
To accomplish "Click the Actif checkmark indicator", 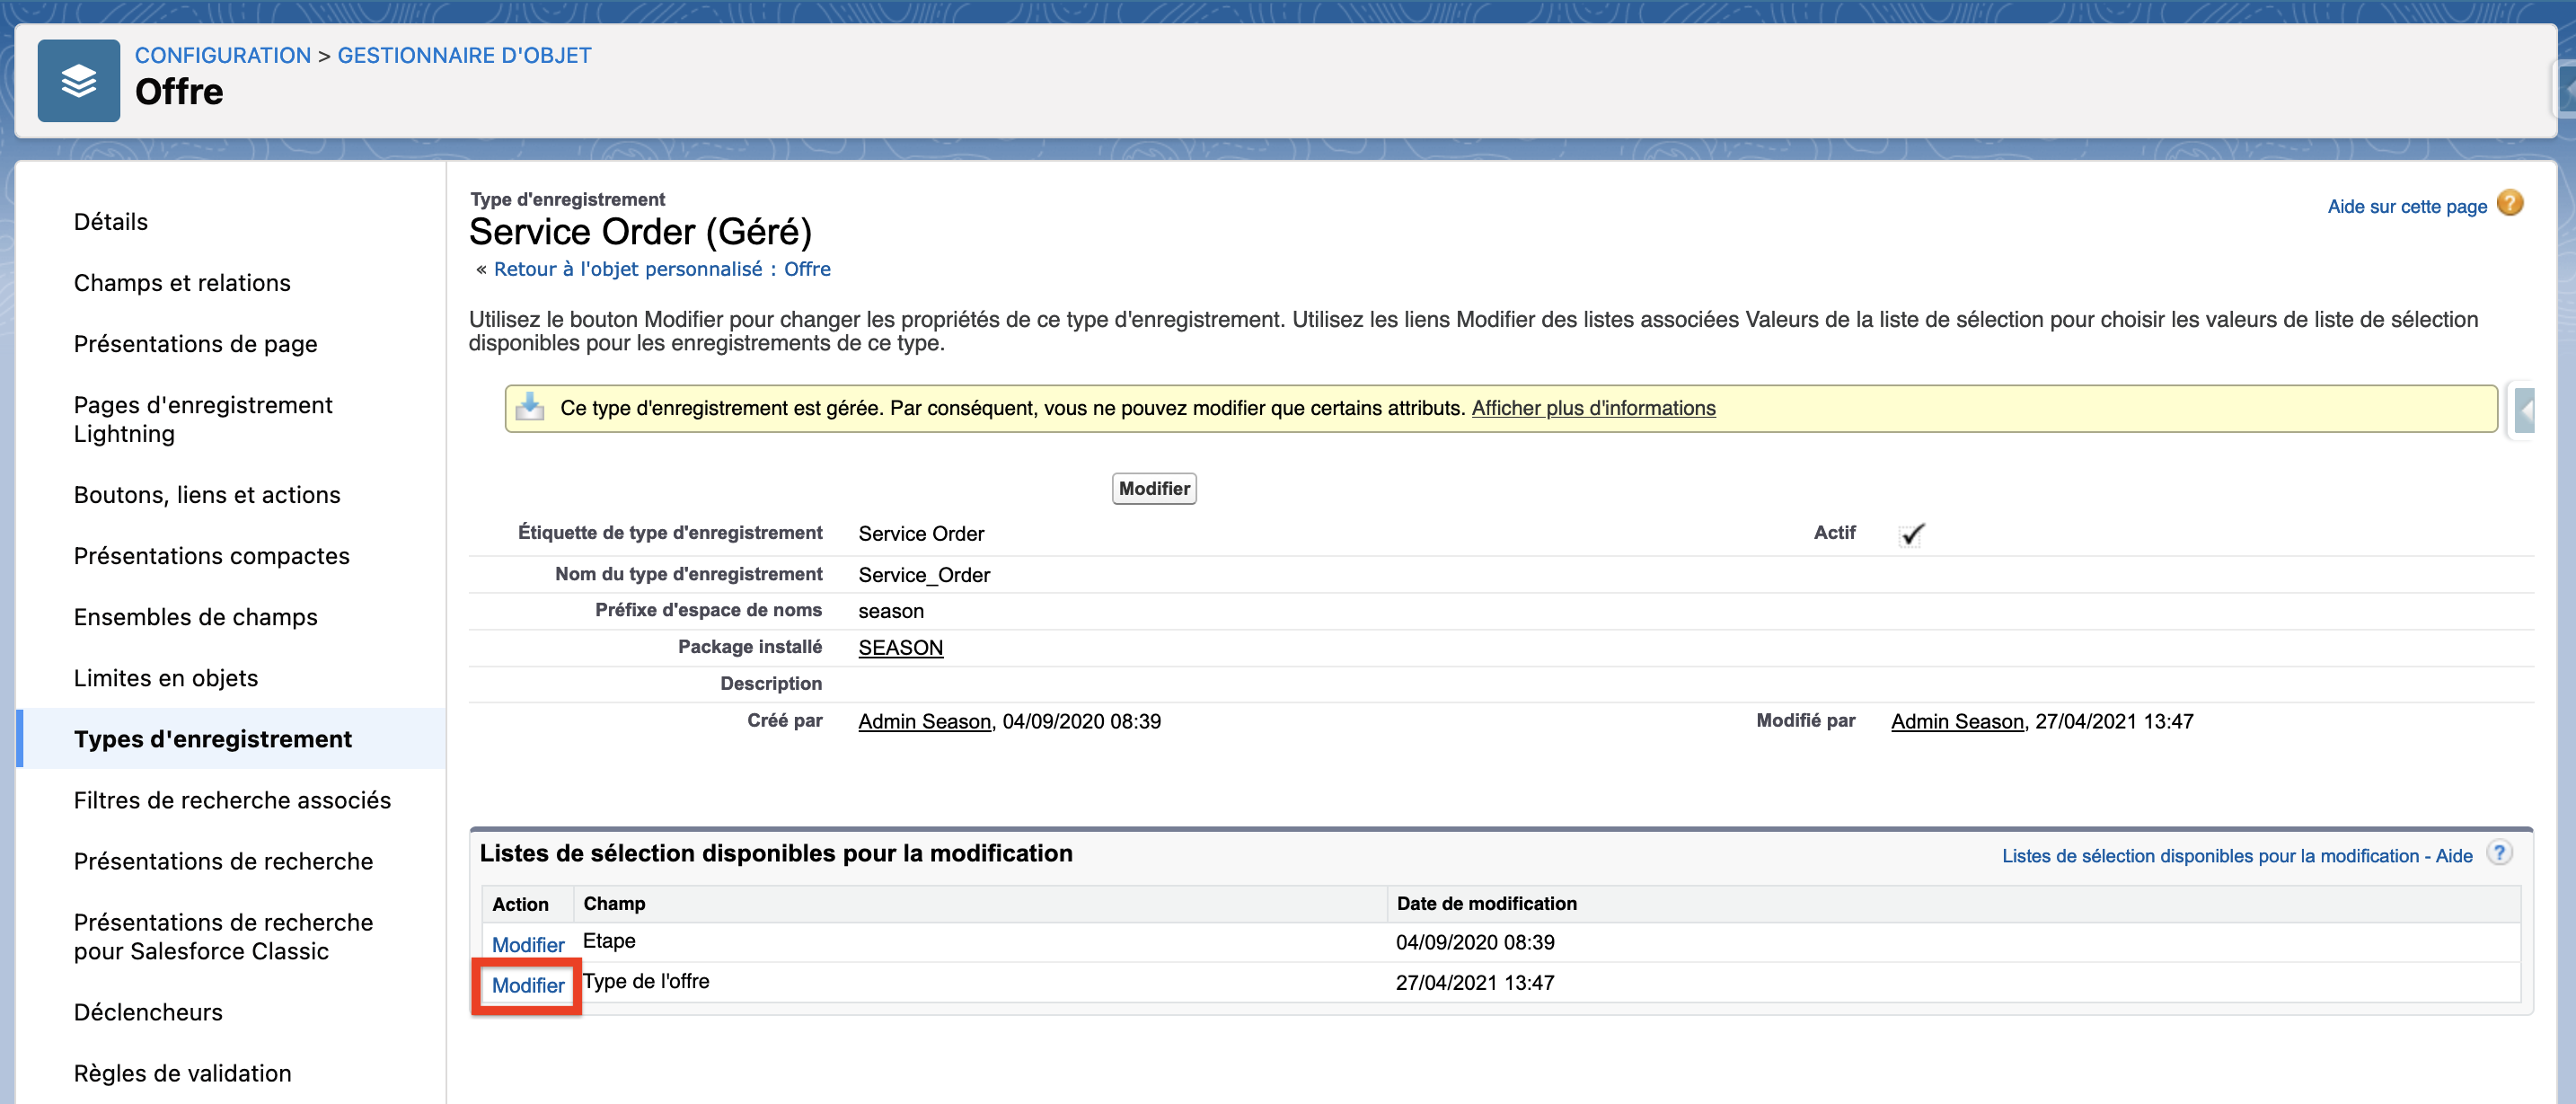I will point(1911,534).
